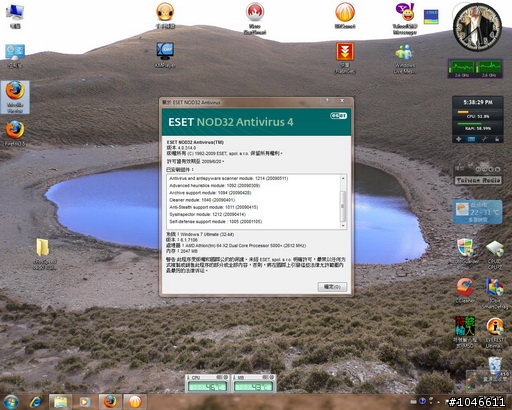The width and height of the screenshot is (512, 410).
Task: Select the Windows Live Messenger desktop icon
Action: (x=405, y=58)
